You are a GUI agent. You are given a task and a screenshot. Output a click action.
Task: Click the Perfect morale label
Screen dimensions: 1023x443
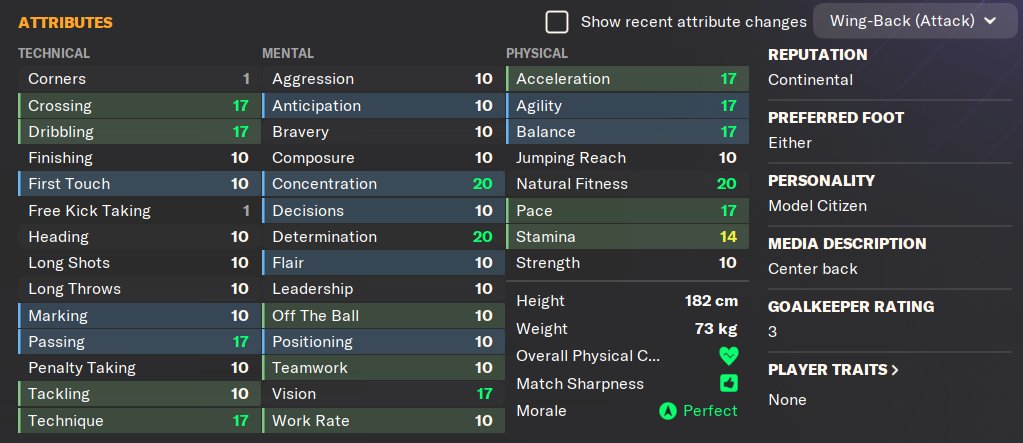(x=710, y=411)
